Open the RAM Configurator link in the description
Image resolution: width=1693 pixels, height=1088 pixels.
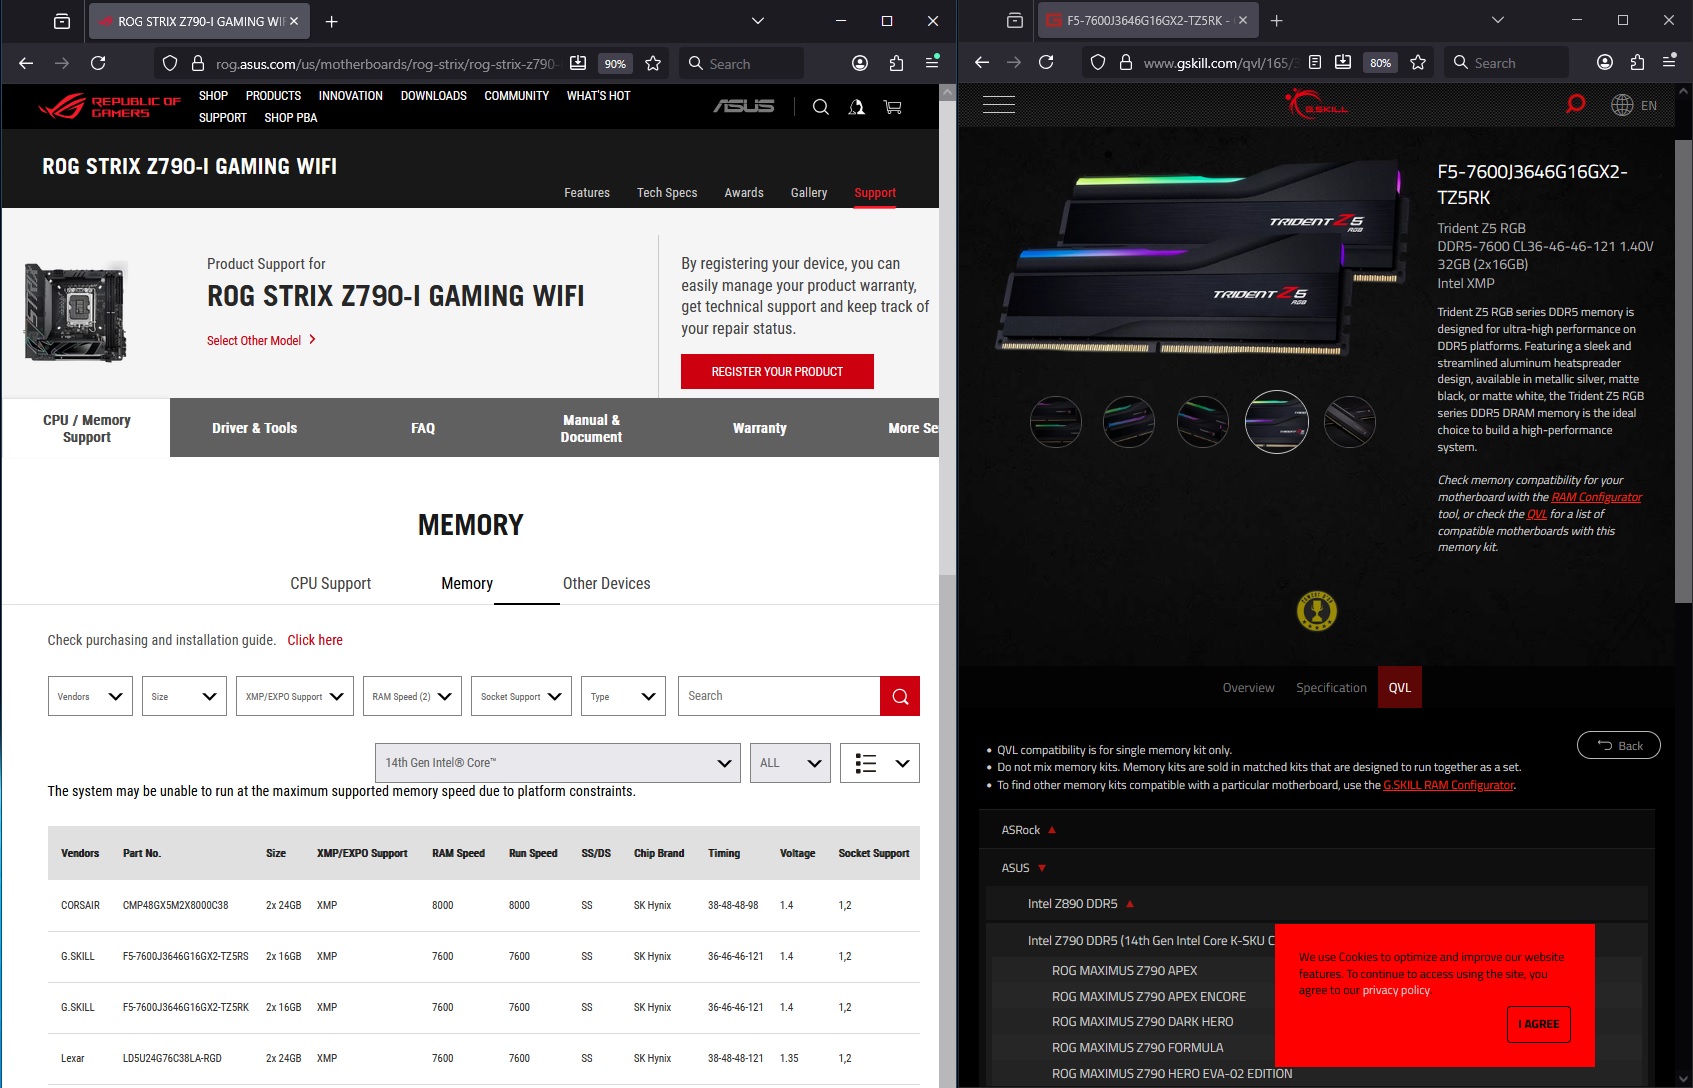click(x=1596, y=497)
